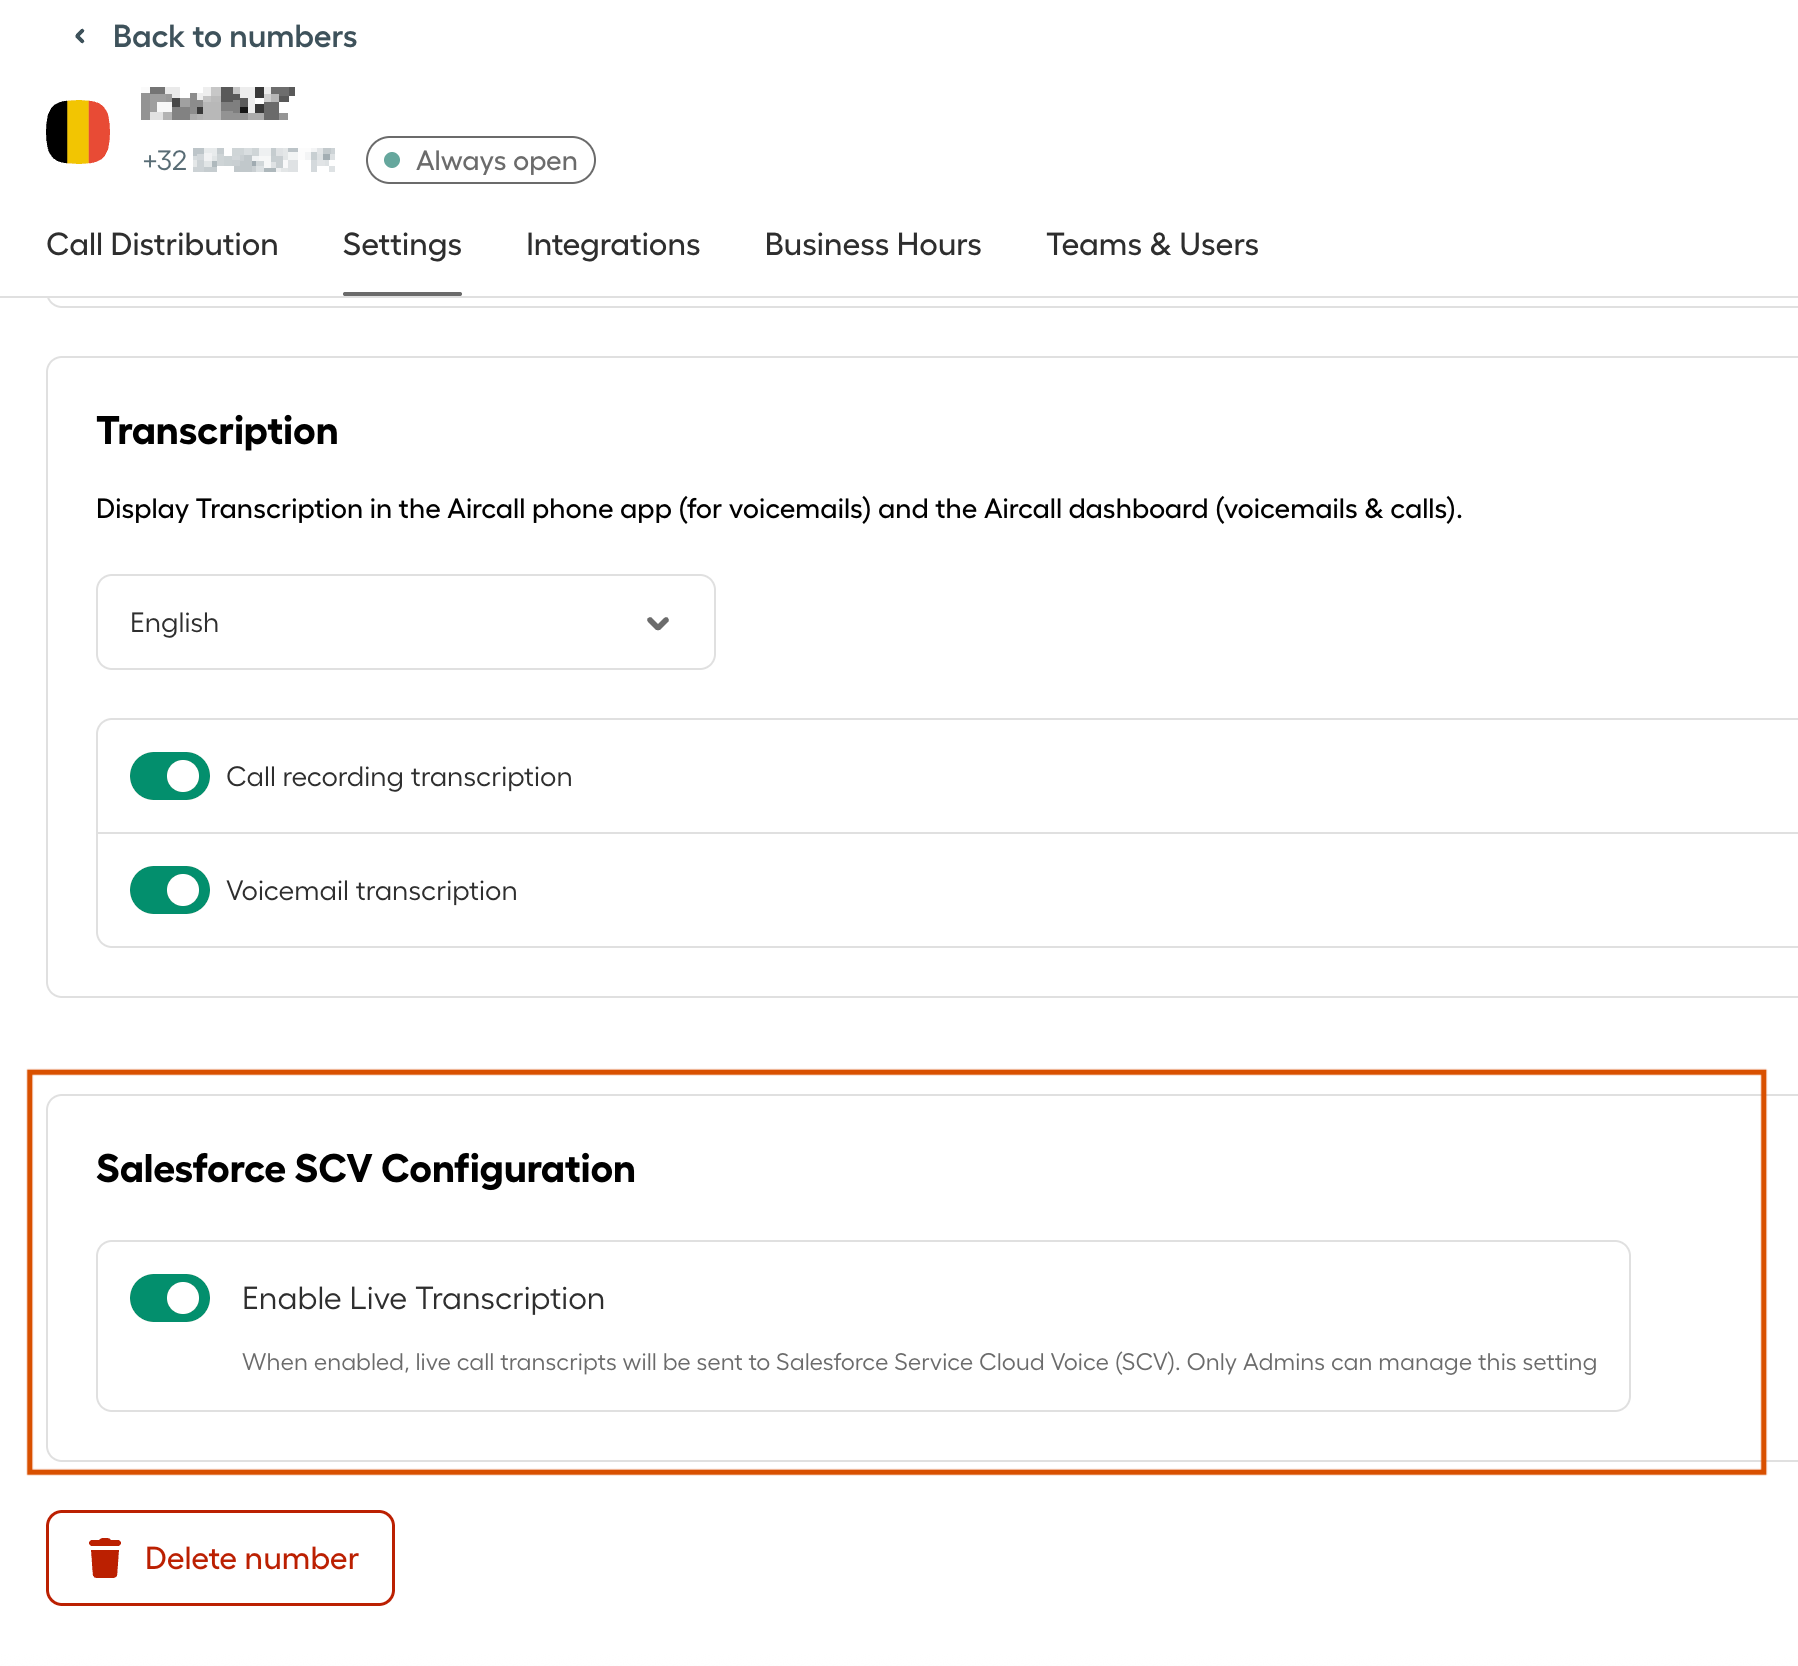Screen dimensions: 1798x1666
Task: Click the back chevron arrow icon
Action: coord(80,37)
